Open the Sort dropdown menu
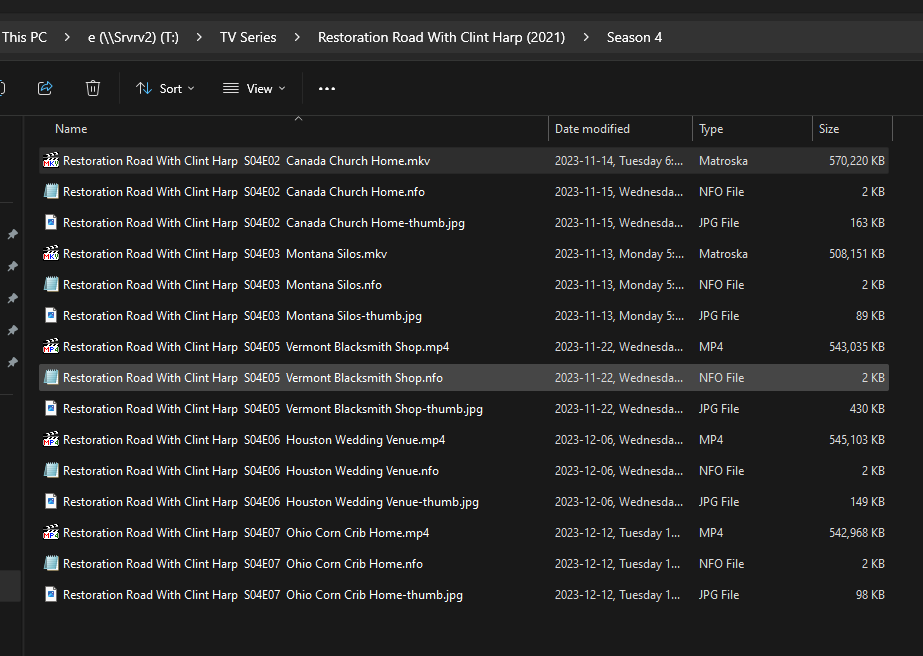Screen dimensions: 923x656 166,88
